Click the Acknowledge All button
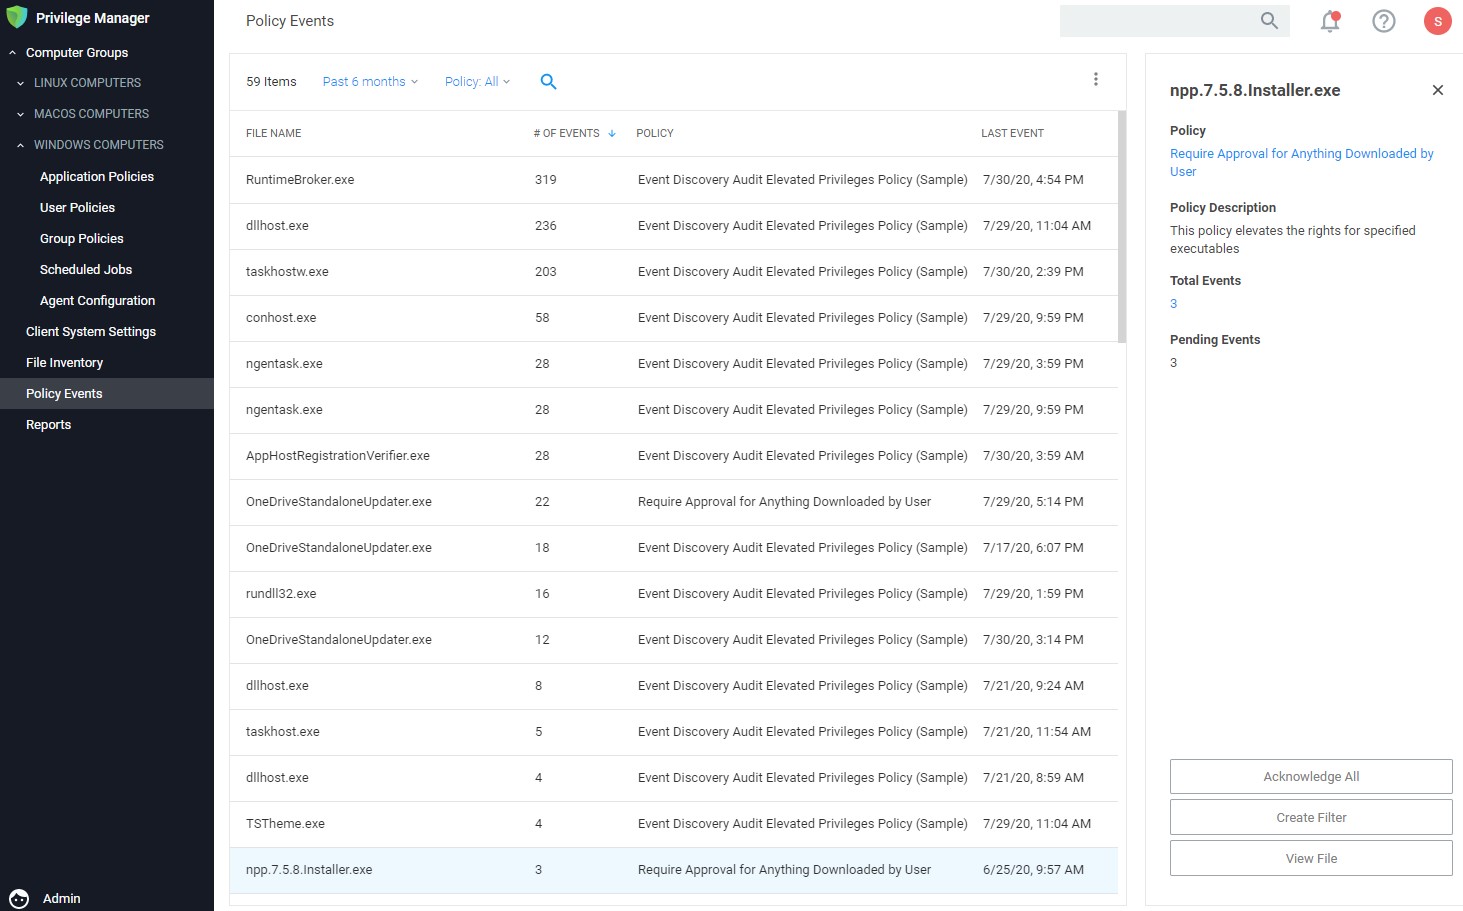This screenshot has height=911, width=1463. [1311, 776]
